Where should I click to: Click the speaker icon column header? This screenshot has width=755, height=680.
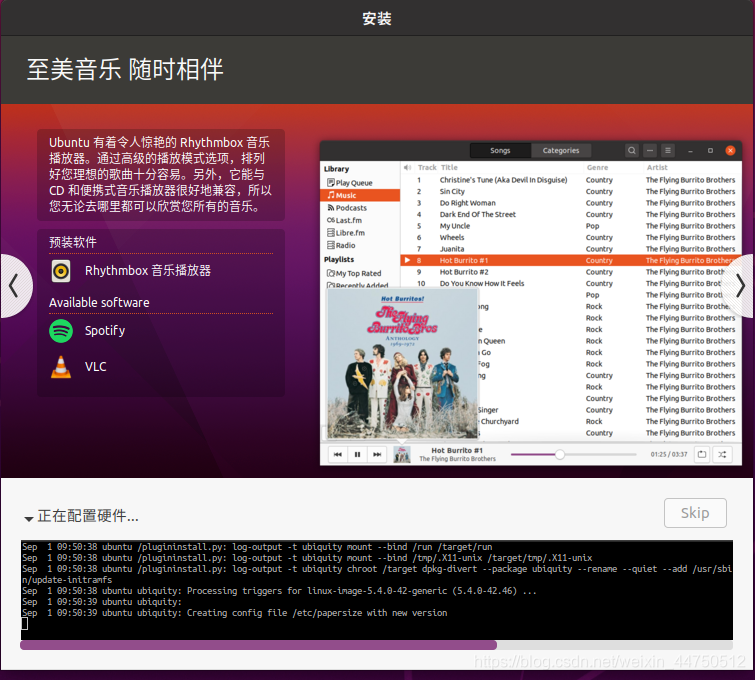[x=407, y=168]
